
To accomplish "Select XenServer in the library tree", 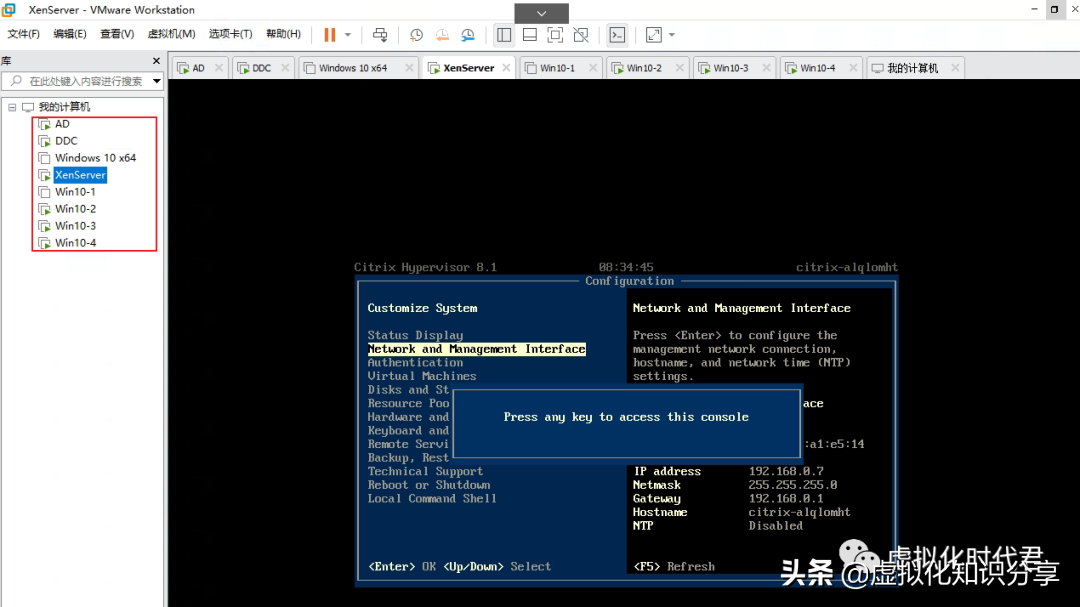I will (80, 175).
